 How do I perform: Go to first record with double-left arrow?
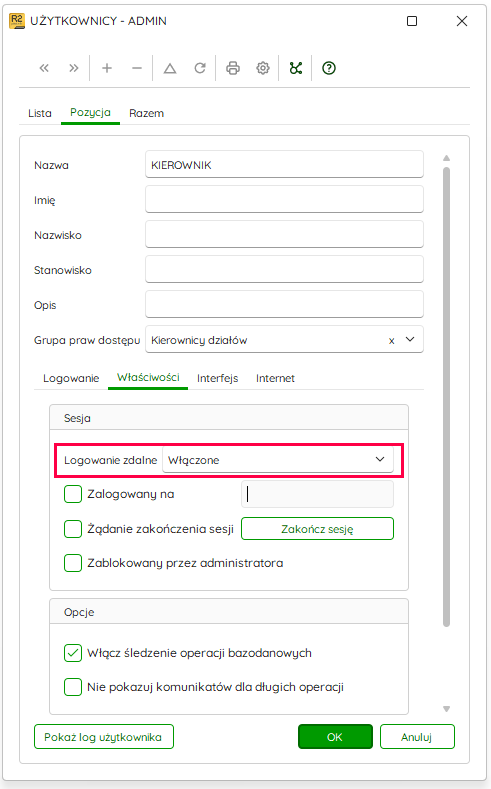click(44, 68)
